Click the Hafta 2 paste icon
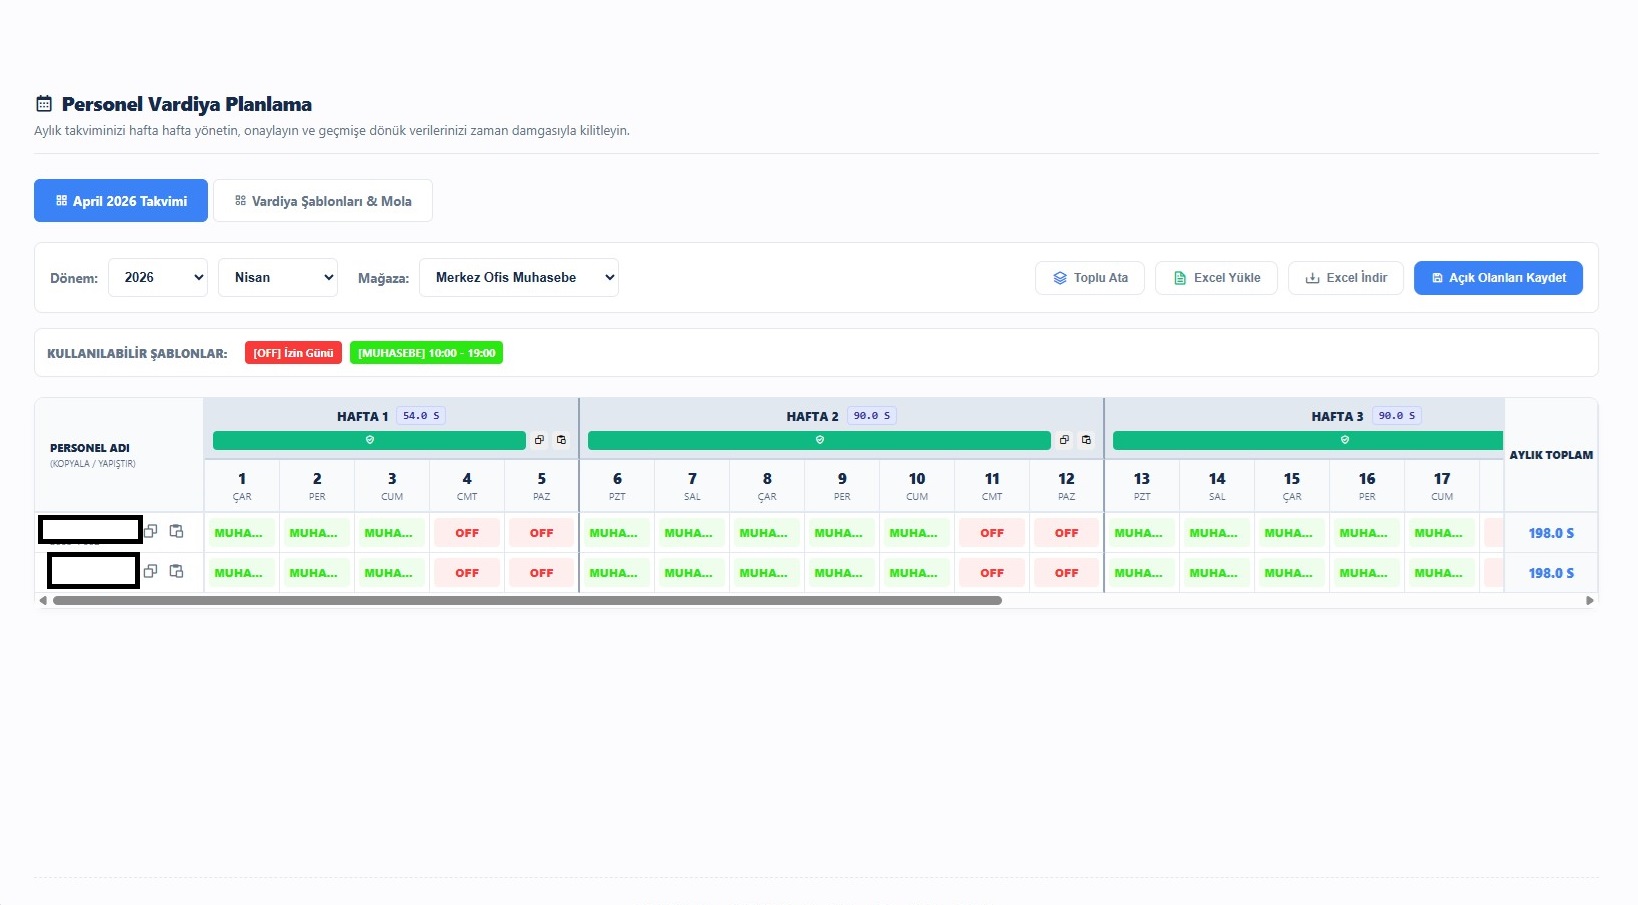The height and width of the screenshot is (905, 1638). coord(1086,440)
